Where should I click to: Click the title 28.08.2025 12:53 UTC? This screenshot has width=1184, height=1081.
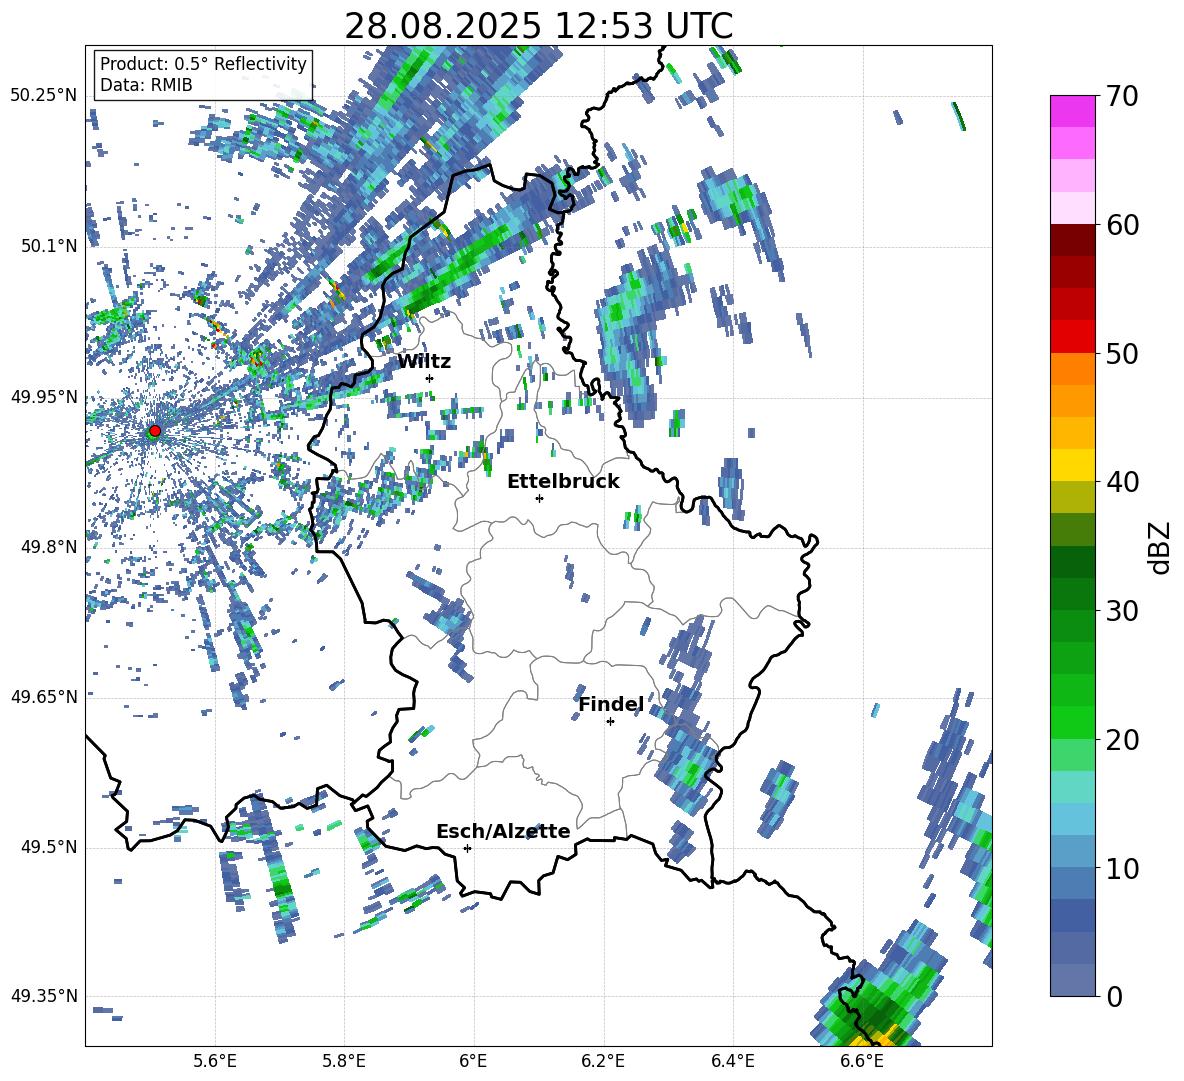538,26
